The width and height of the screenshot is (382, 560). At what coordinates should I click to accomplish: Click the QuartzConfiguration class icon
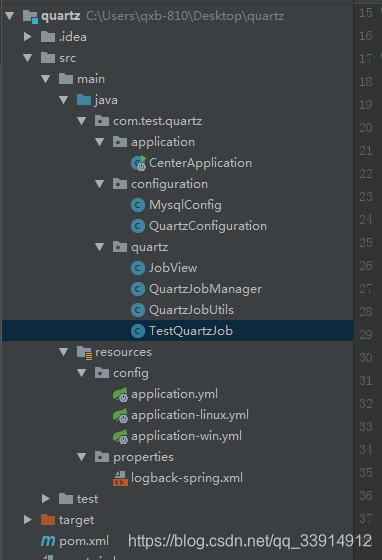(x=138, y=226)
